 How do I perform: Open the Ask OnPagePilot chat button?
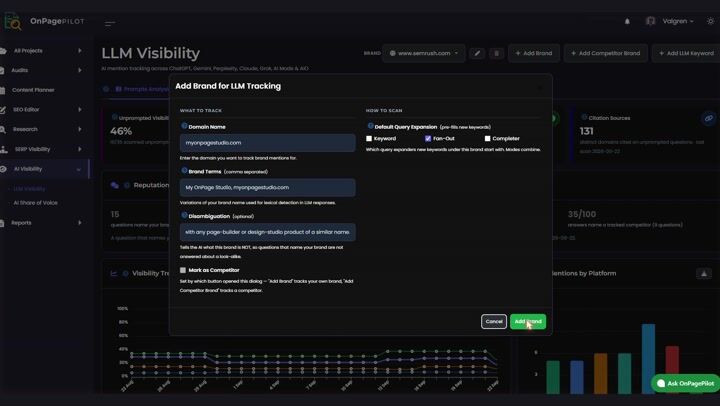tap(686, 383)
